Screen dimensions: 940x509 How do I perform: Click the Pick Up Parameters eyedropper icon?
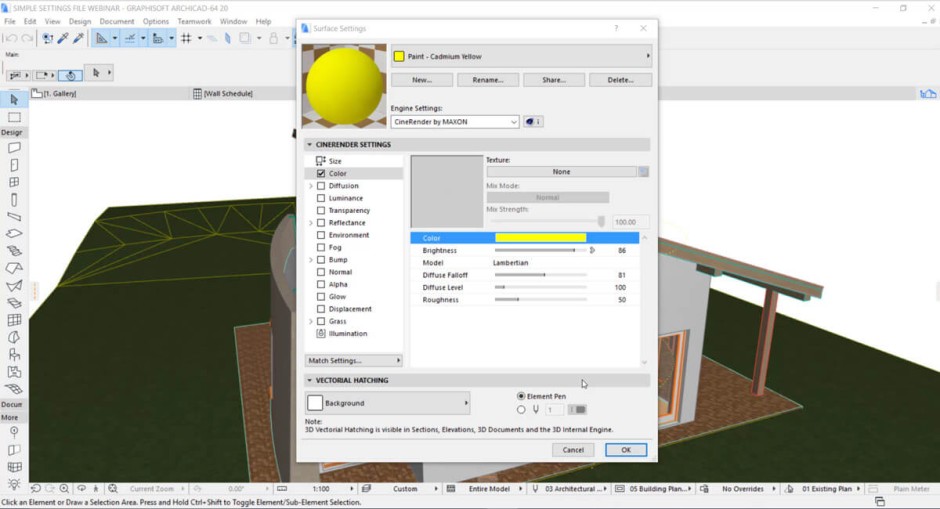(63, 38)
